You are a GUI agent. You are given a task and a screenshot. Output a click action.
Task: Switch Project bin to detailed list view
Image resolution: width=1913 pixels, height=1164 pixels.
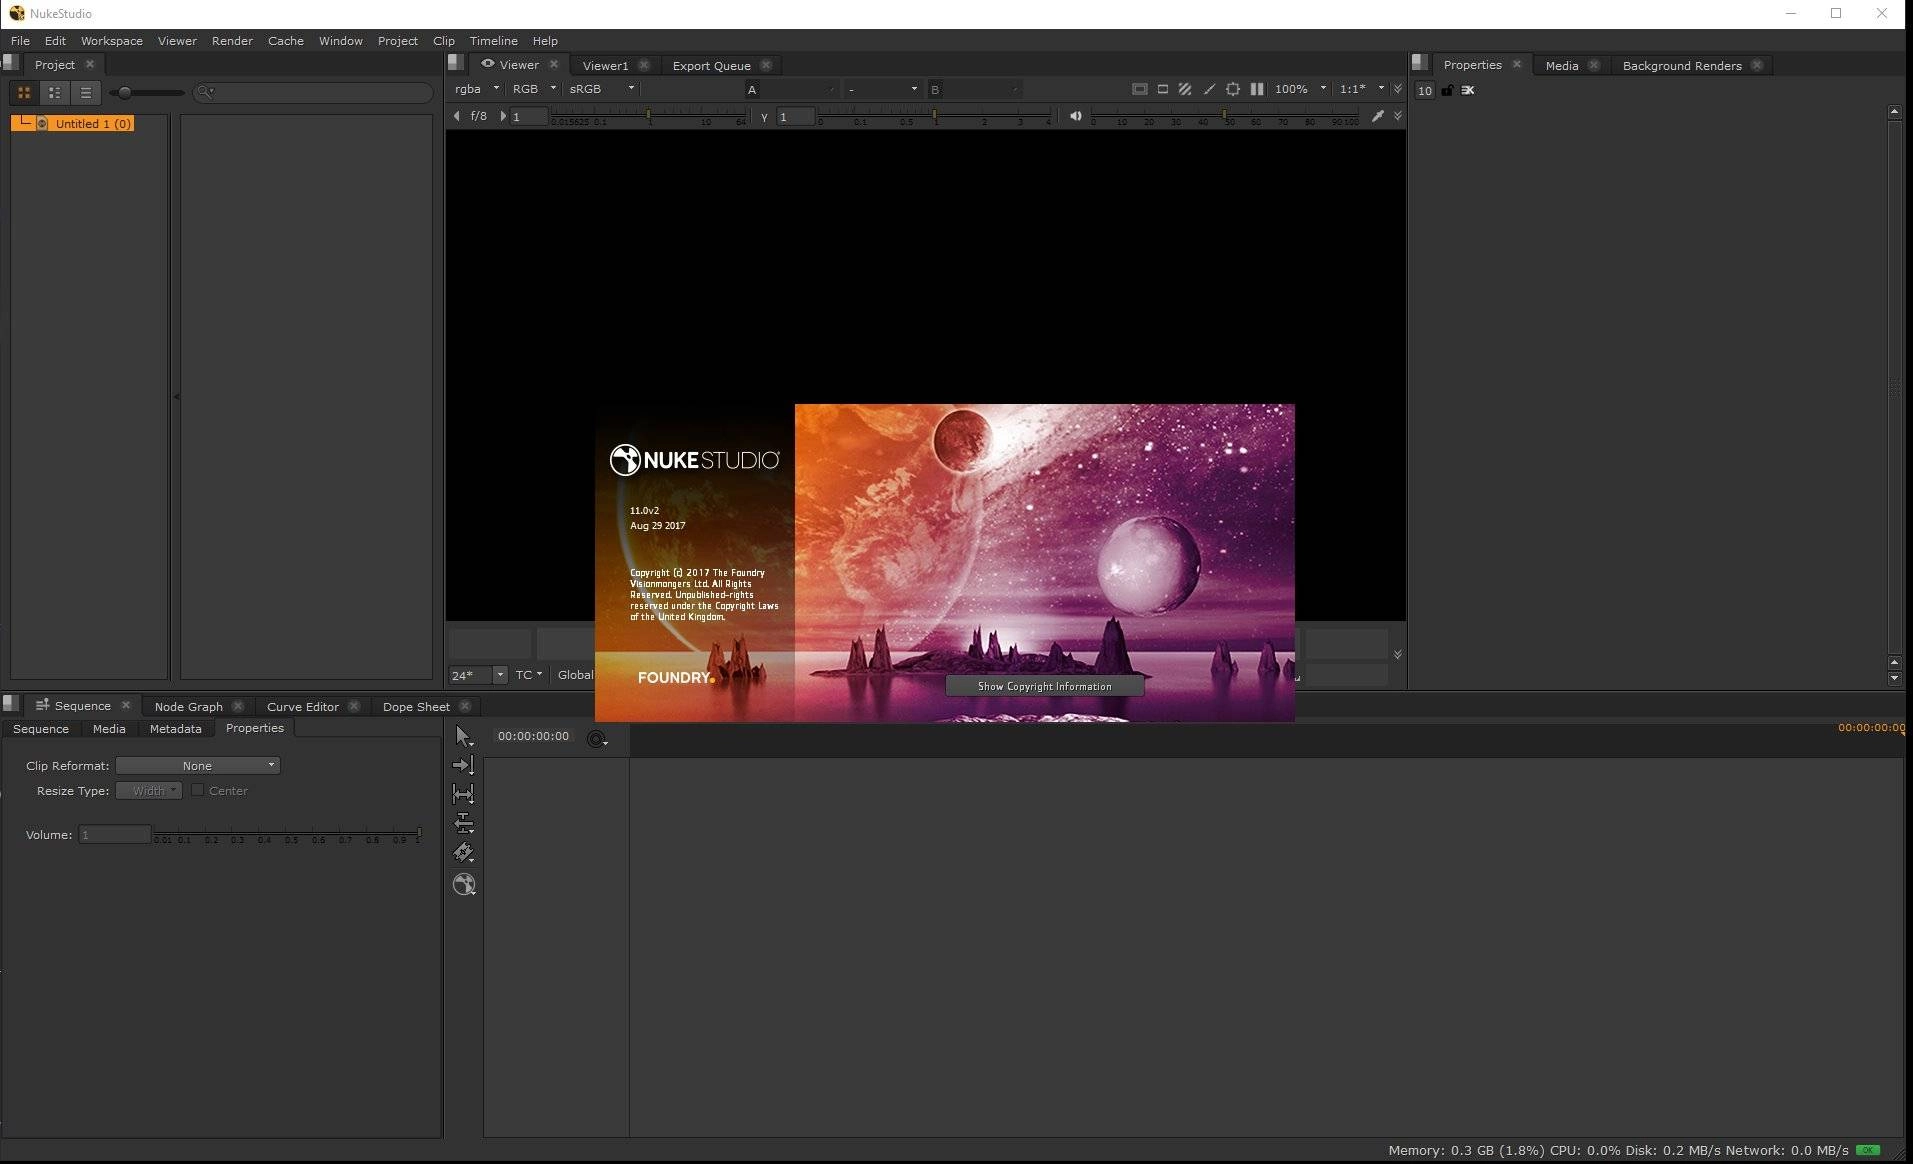click(x=55, y=92)
